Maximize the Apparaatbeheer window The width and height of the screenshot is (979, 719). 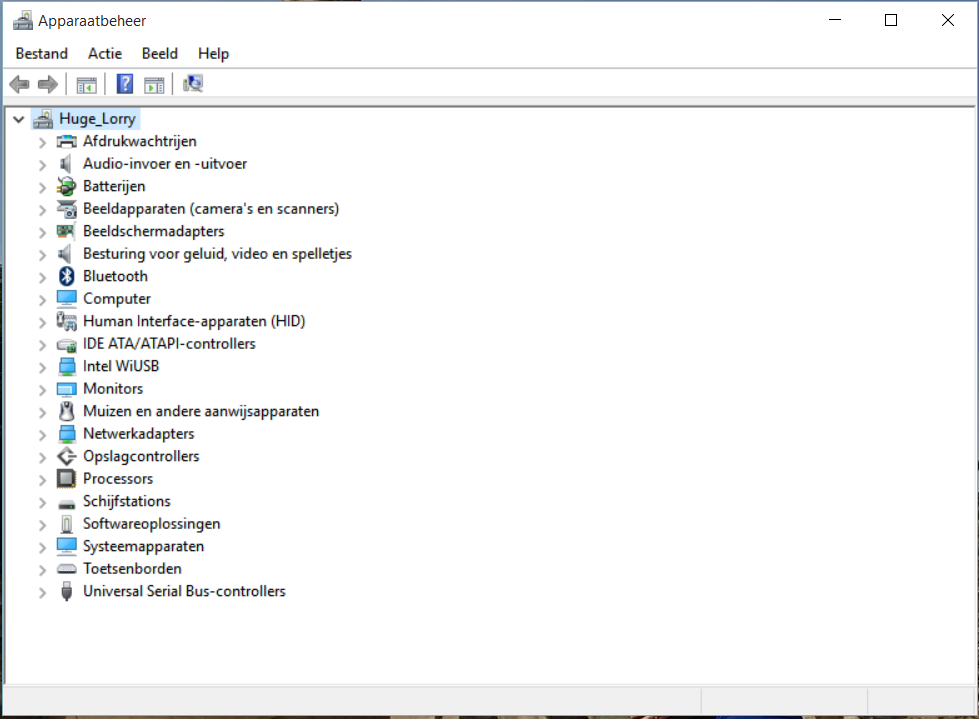point(891,20)
